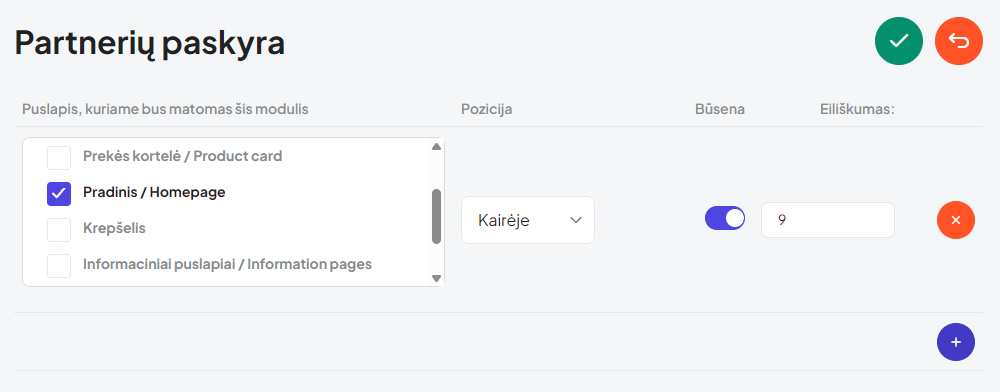Click the Eiliškumas field containing 9
Viewport: 1000px width, 392px height.
coord(828,220)
